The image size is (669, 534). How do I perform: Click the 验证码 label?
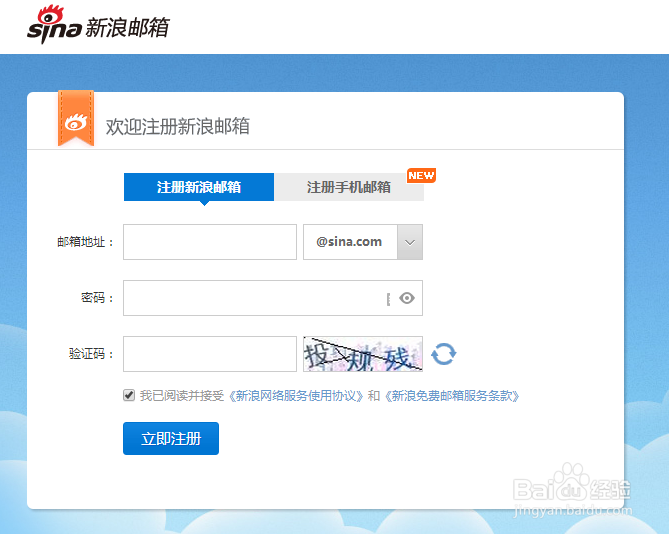[x=91, y=354]
